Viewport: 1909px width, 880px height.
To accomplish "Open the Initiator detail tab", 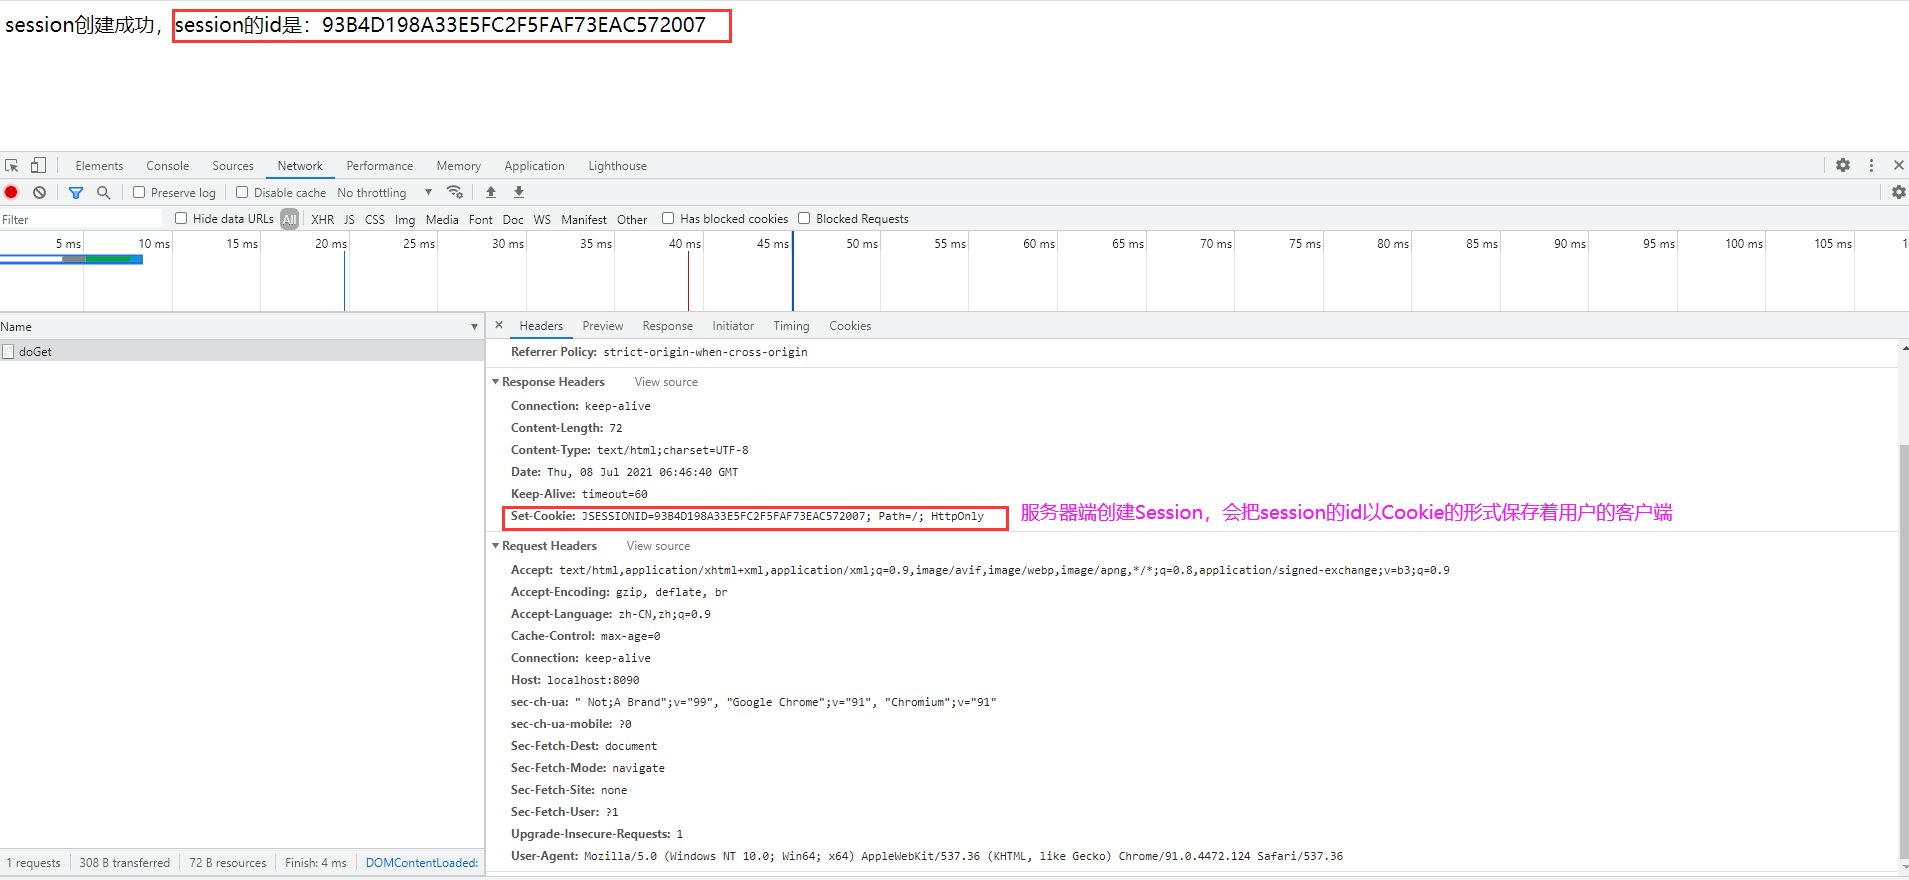I will tap(733, 326).
